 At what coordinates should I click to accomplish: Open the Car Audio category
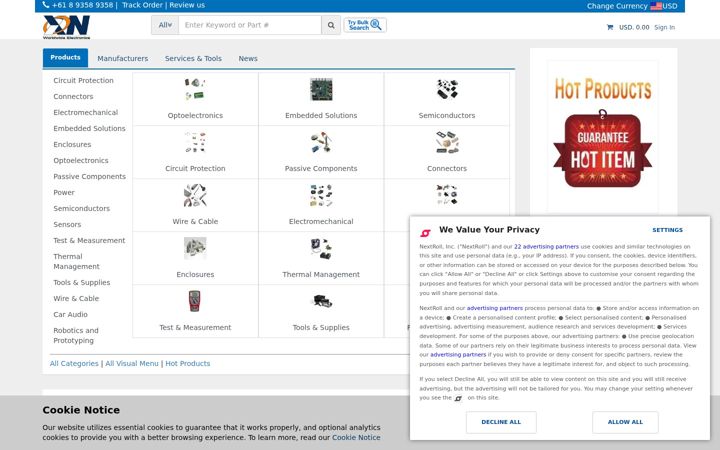click(x=70, y=315)
